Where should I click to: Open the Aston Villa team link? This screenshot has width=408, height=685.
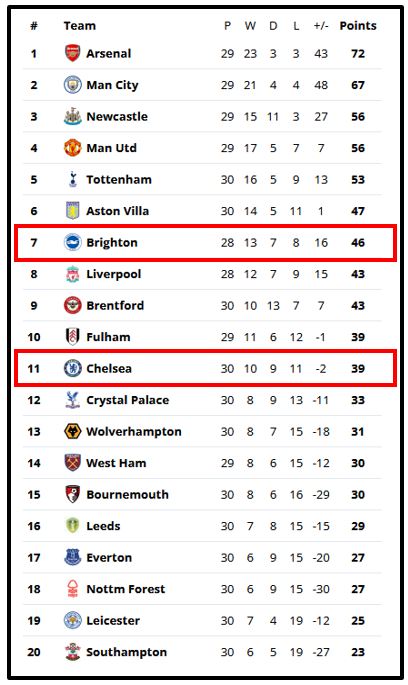click(x=118, y=211)
